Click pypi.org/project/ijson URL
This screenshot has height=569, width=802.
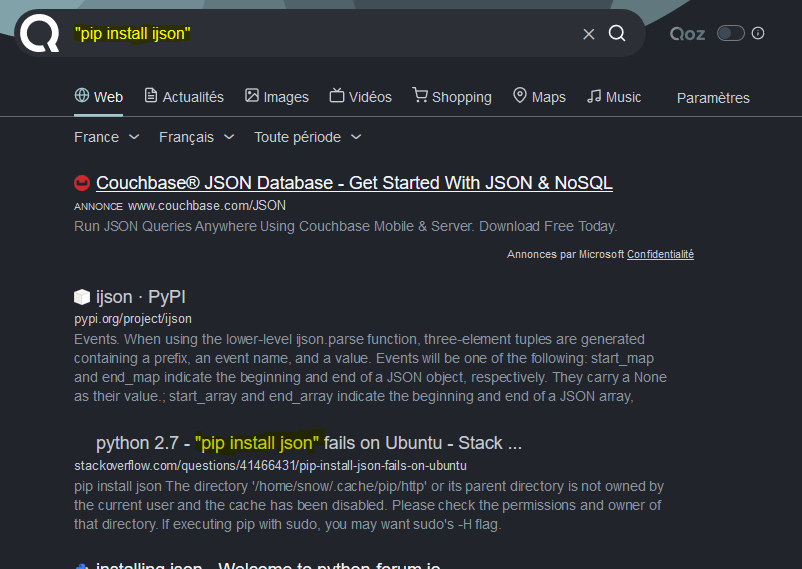click(133, 319)
